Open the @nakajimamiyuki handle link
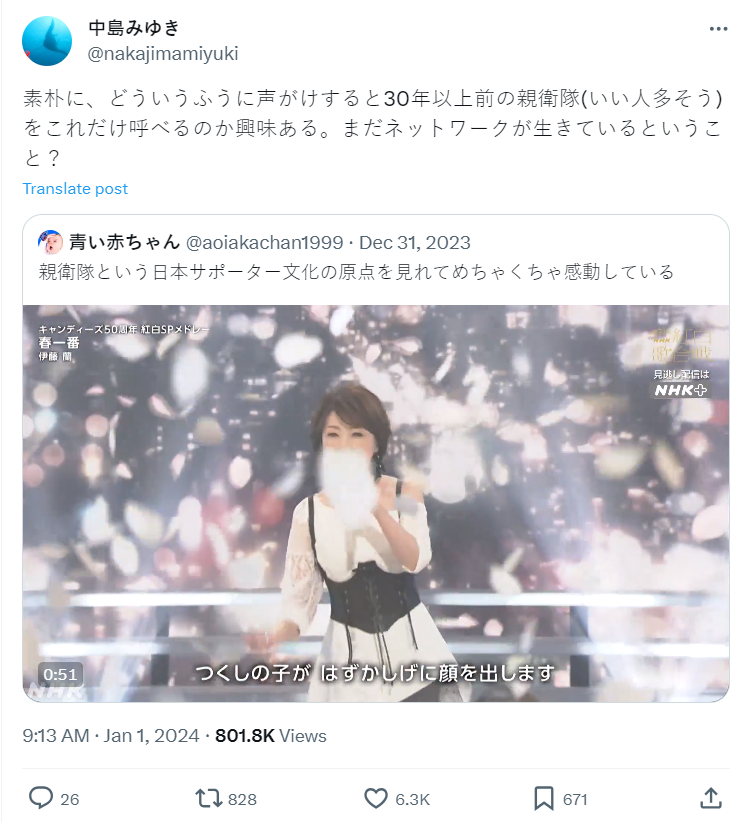The width and height of the screenshot is (749, 823). pyautogui.click(x=163, y=54)
